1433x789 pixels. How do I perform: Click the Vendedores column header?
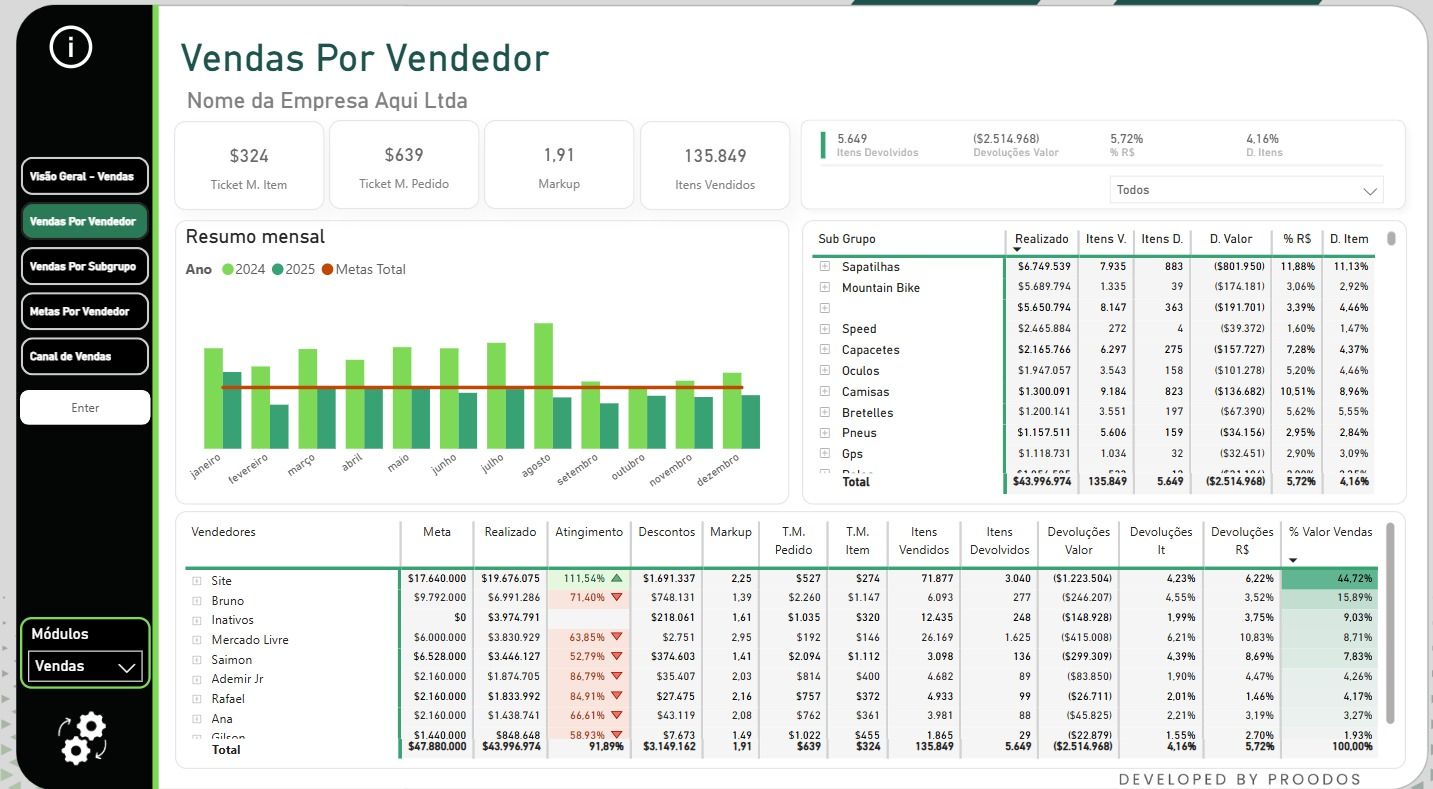223,532
